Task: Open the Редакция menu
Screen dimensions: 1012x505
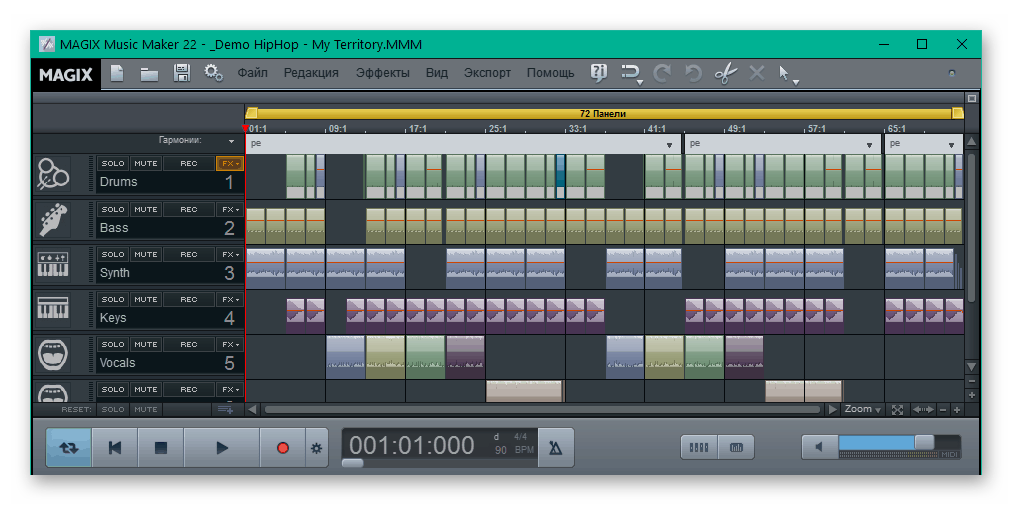Action: click(x=311, y=73)
